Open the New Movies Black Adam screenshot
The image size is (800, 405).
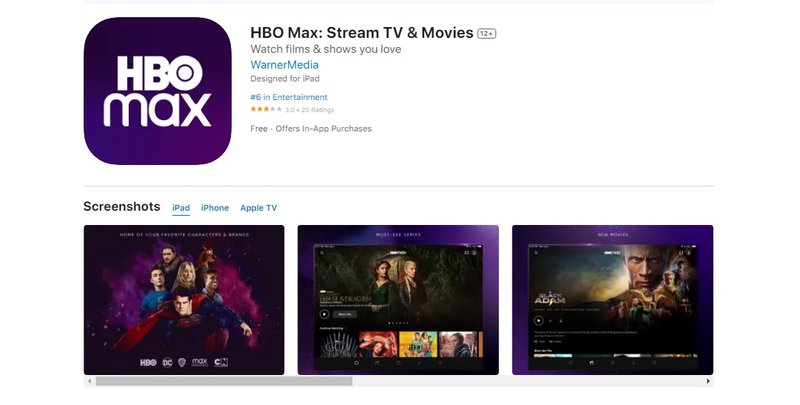click(612, 300)
